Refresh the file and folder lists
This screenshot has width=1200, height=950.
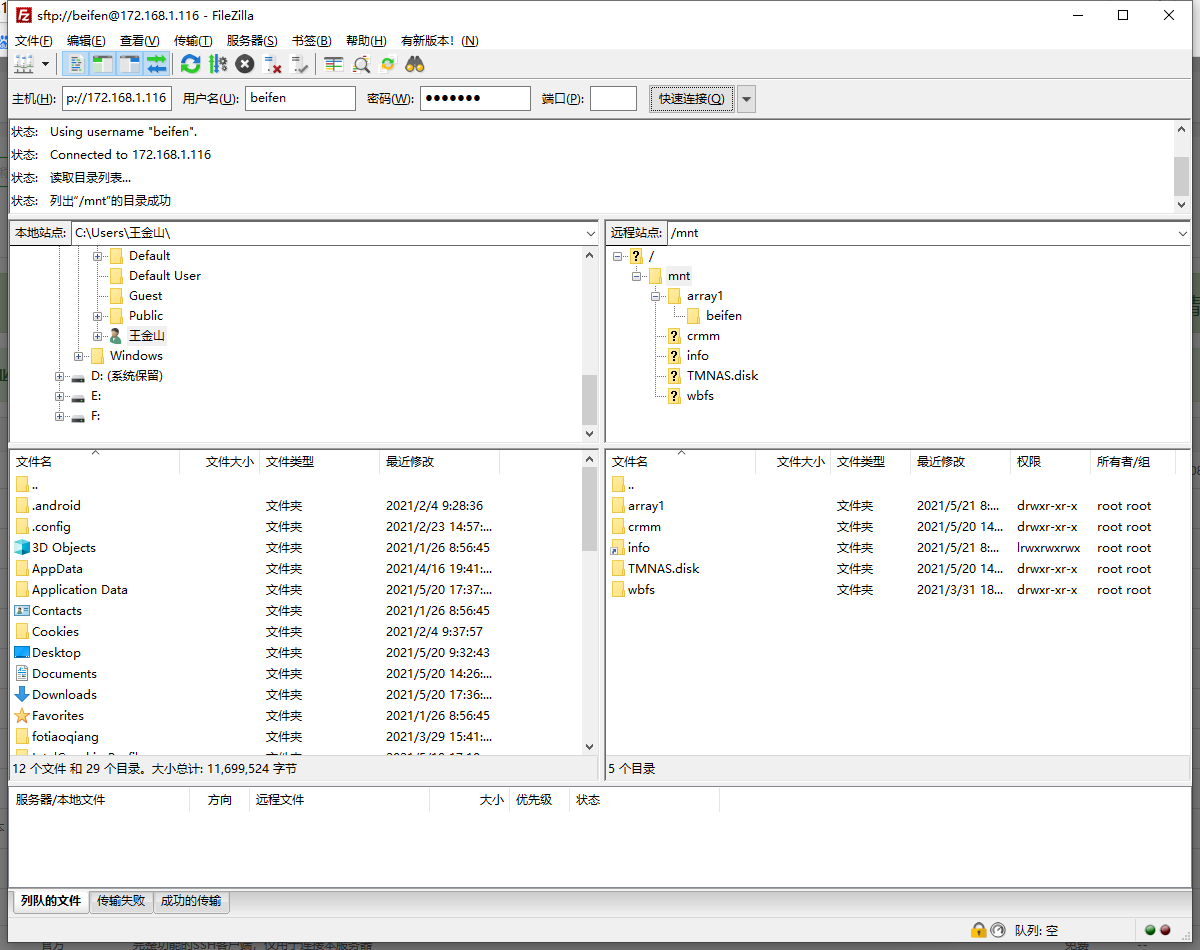(x=190, y=64)
